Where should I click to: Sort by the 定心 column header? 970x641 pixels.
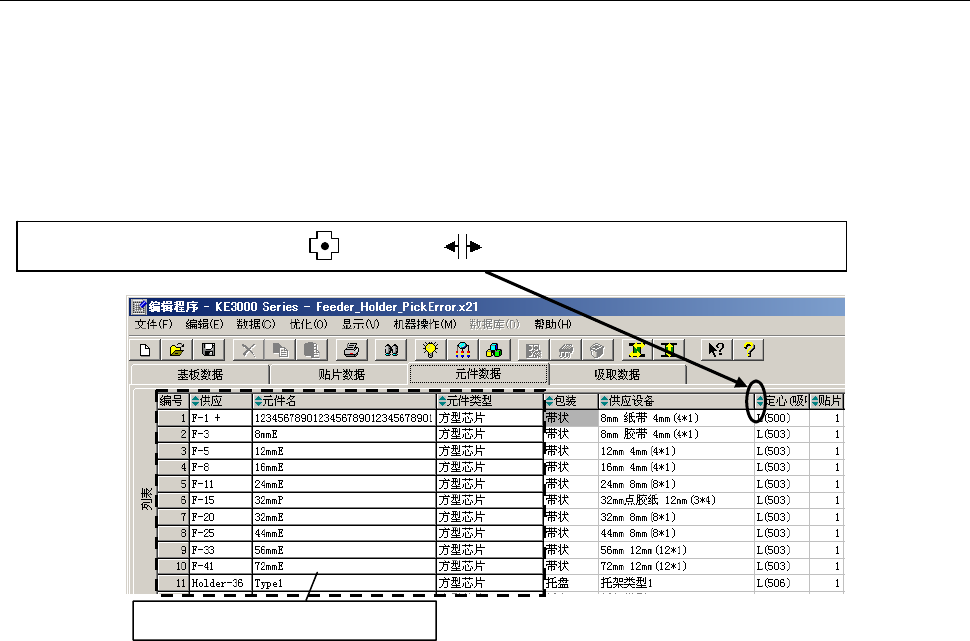click(782, 401)
